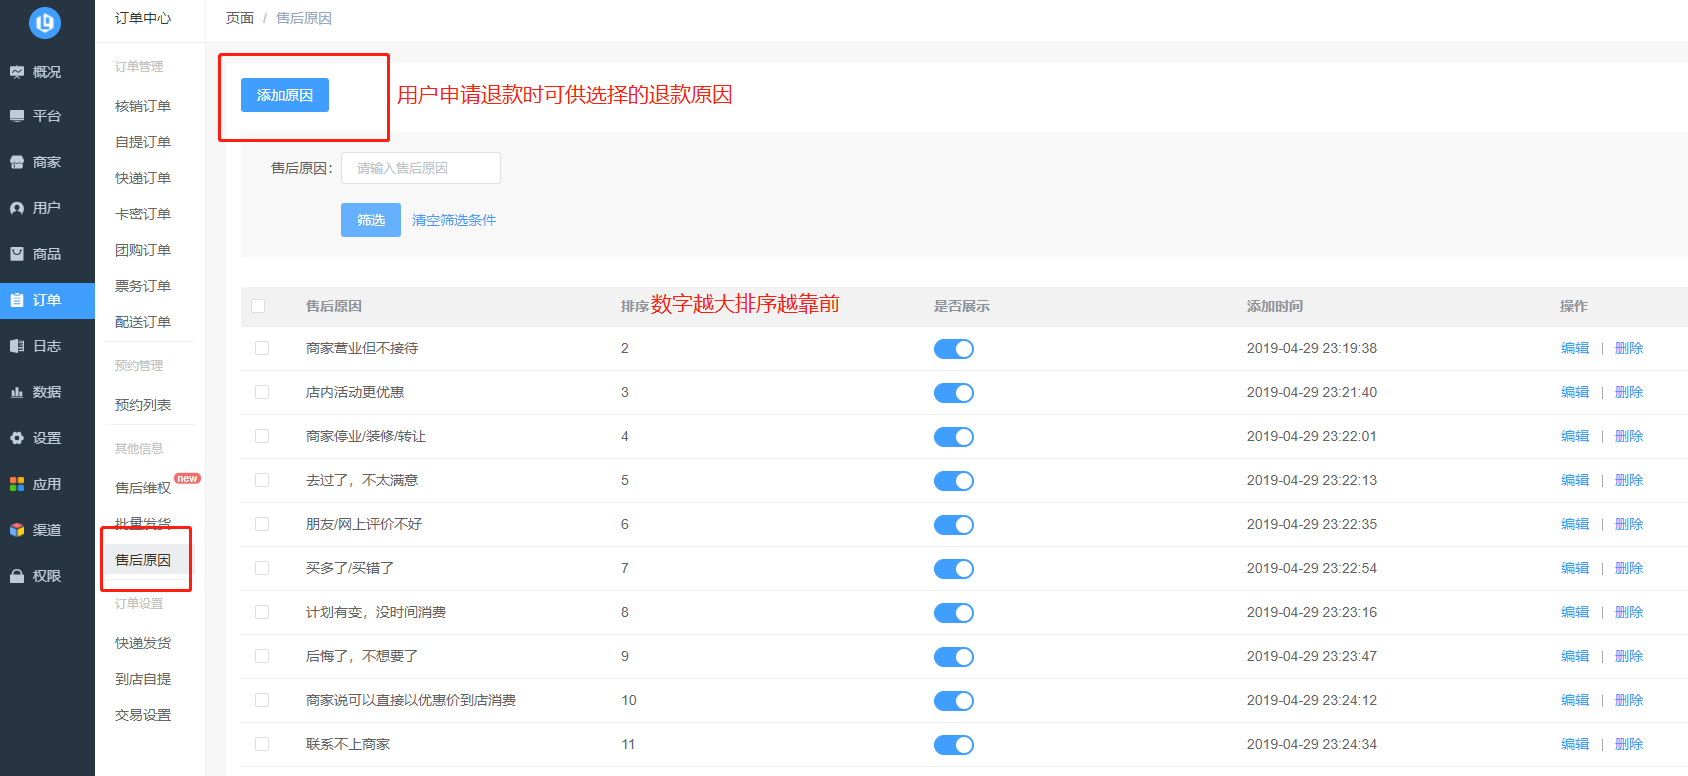Open 日志 log icon in sidebar

pos(17,346)
